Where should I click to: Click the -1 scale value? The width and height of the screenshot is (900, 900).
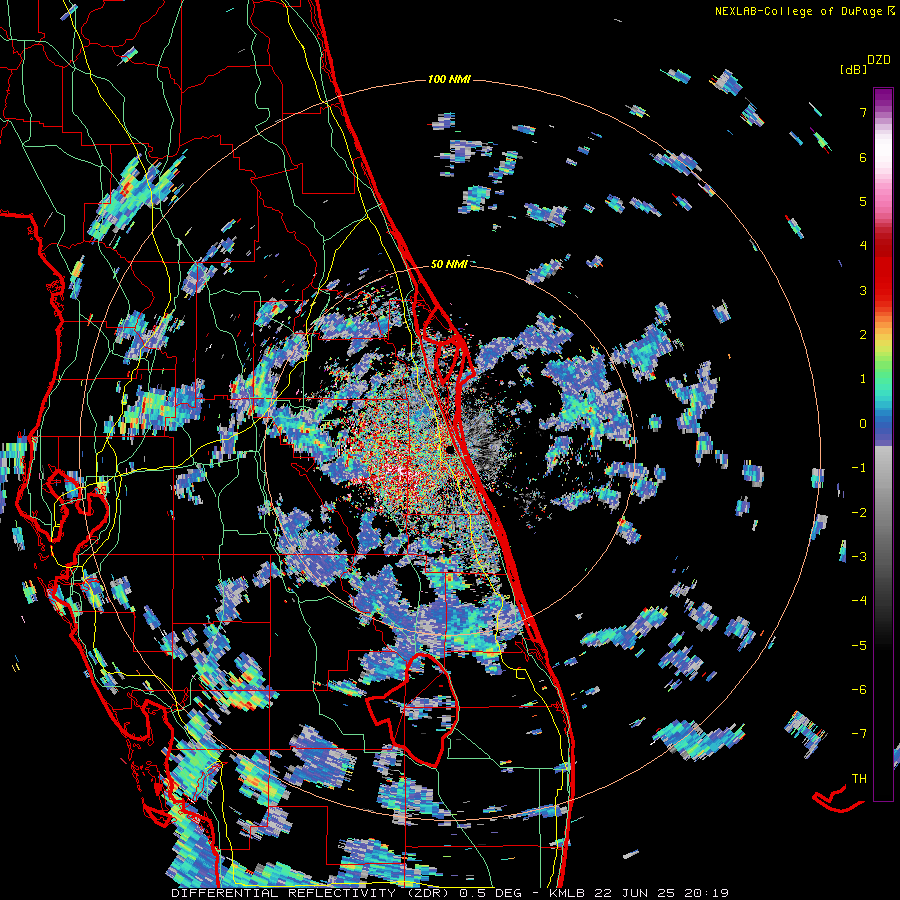(x=859, y=468)
